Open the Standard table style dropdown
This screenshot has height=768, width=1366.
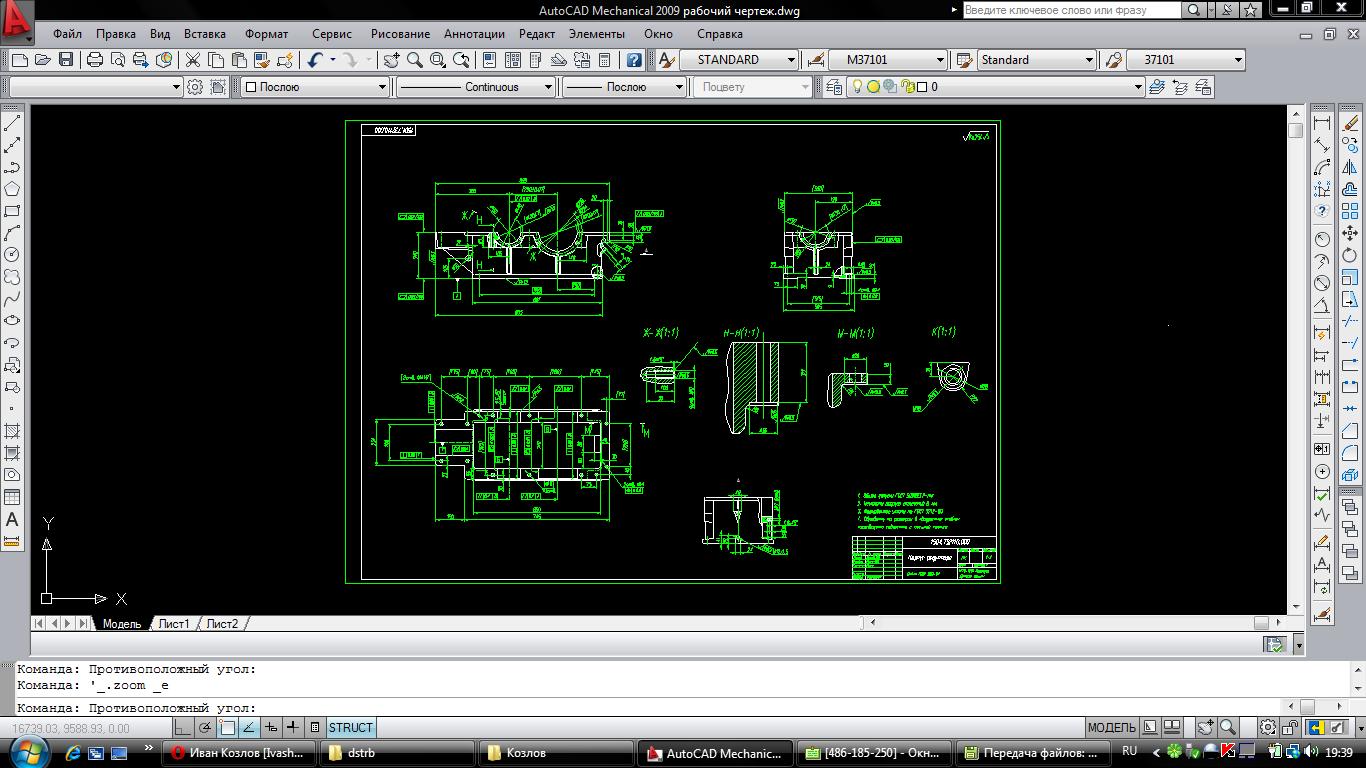click(x=1037, y=60)
